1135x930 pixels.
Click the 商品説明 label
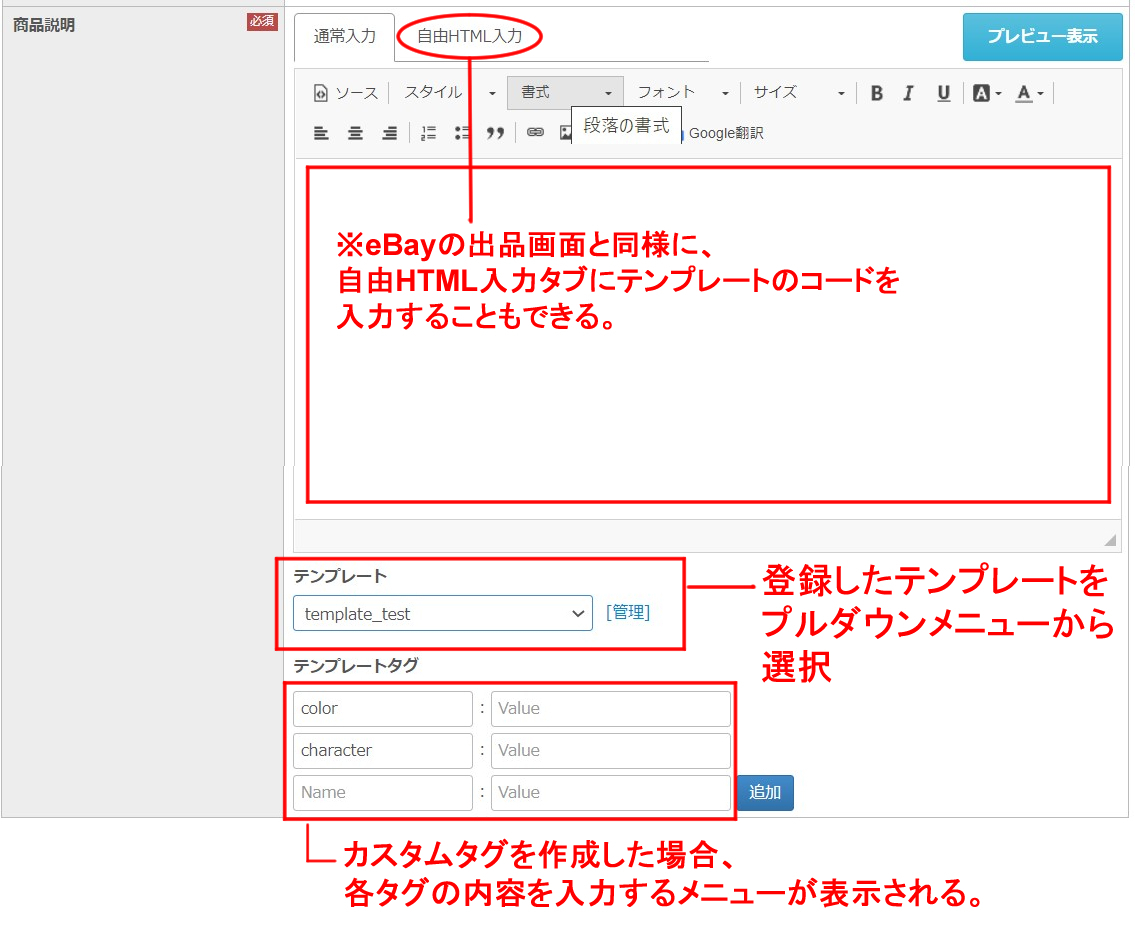[x=44, y=25]
